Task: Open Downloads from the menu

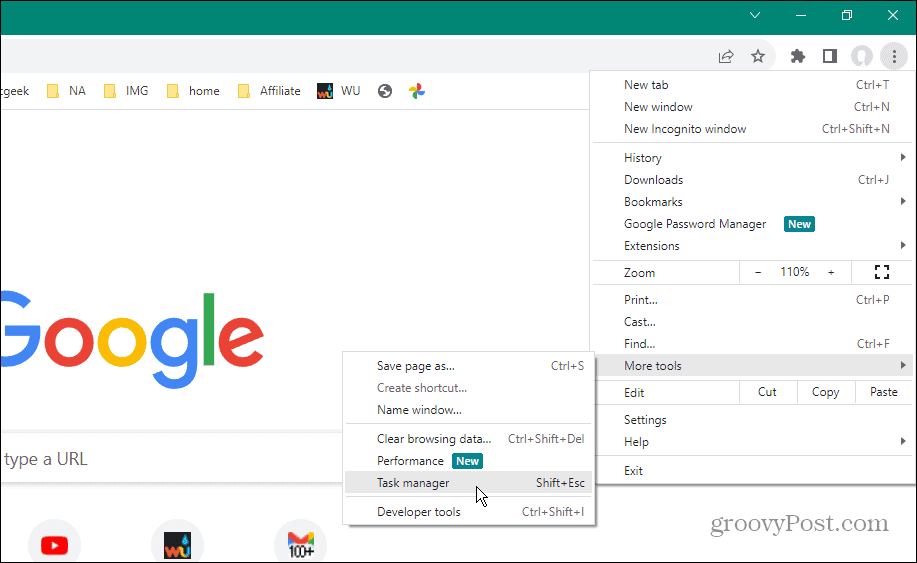Action: [752, 179]
